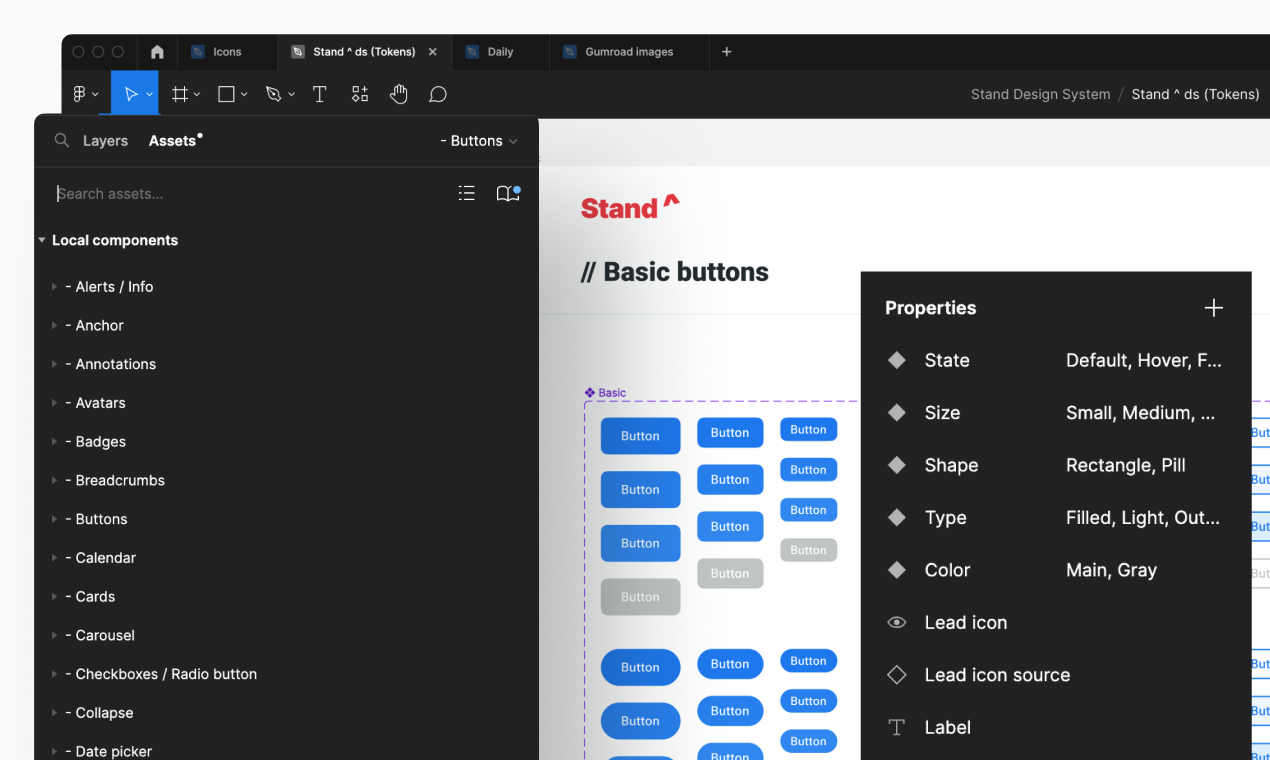Click the Color variant diamond icon
The image size is (1270, 760).
coord(897,570)
